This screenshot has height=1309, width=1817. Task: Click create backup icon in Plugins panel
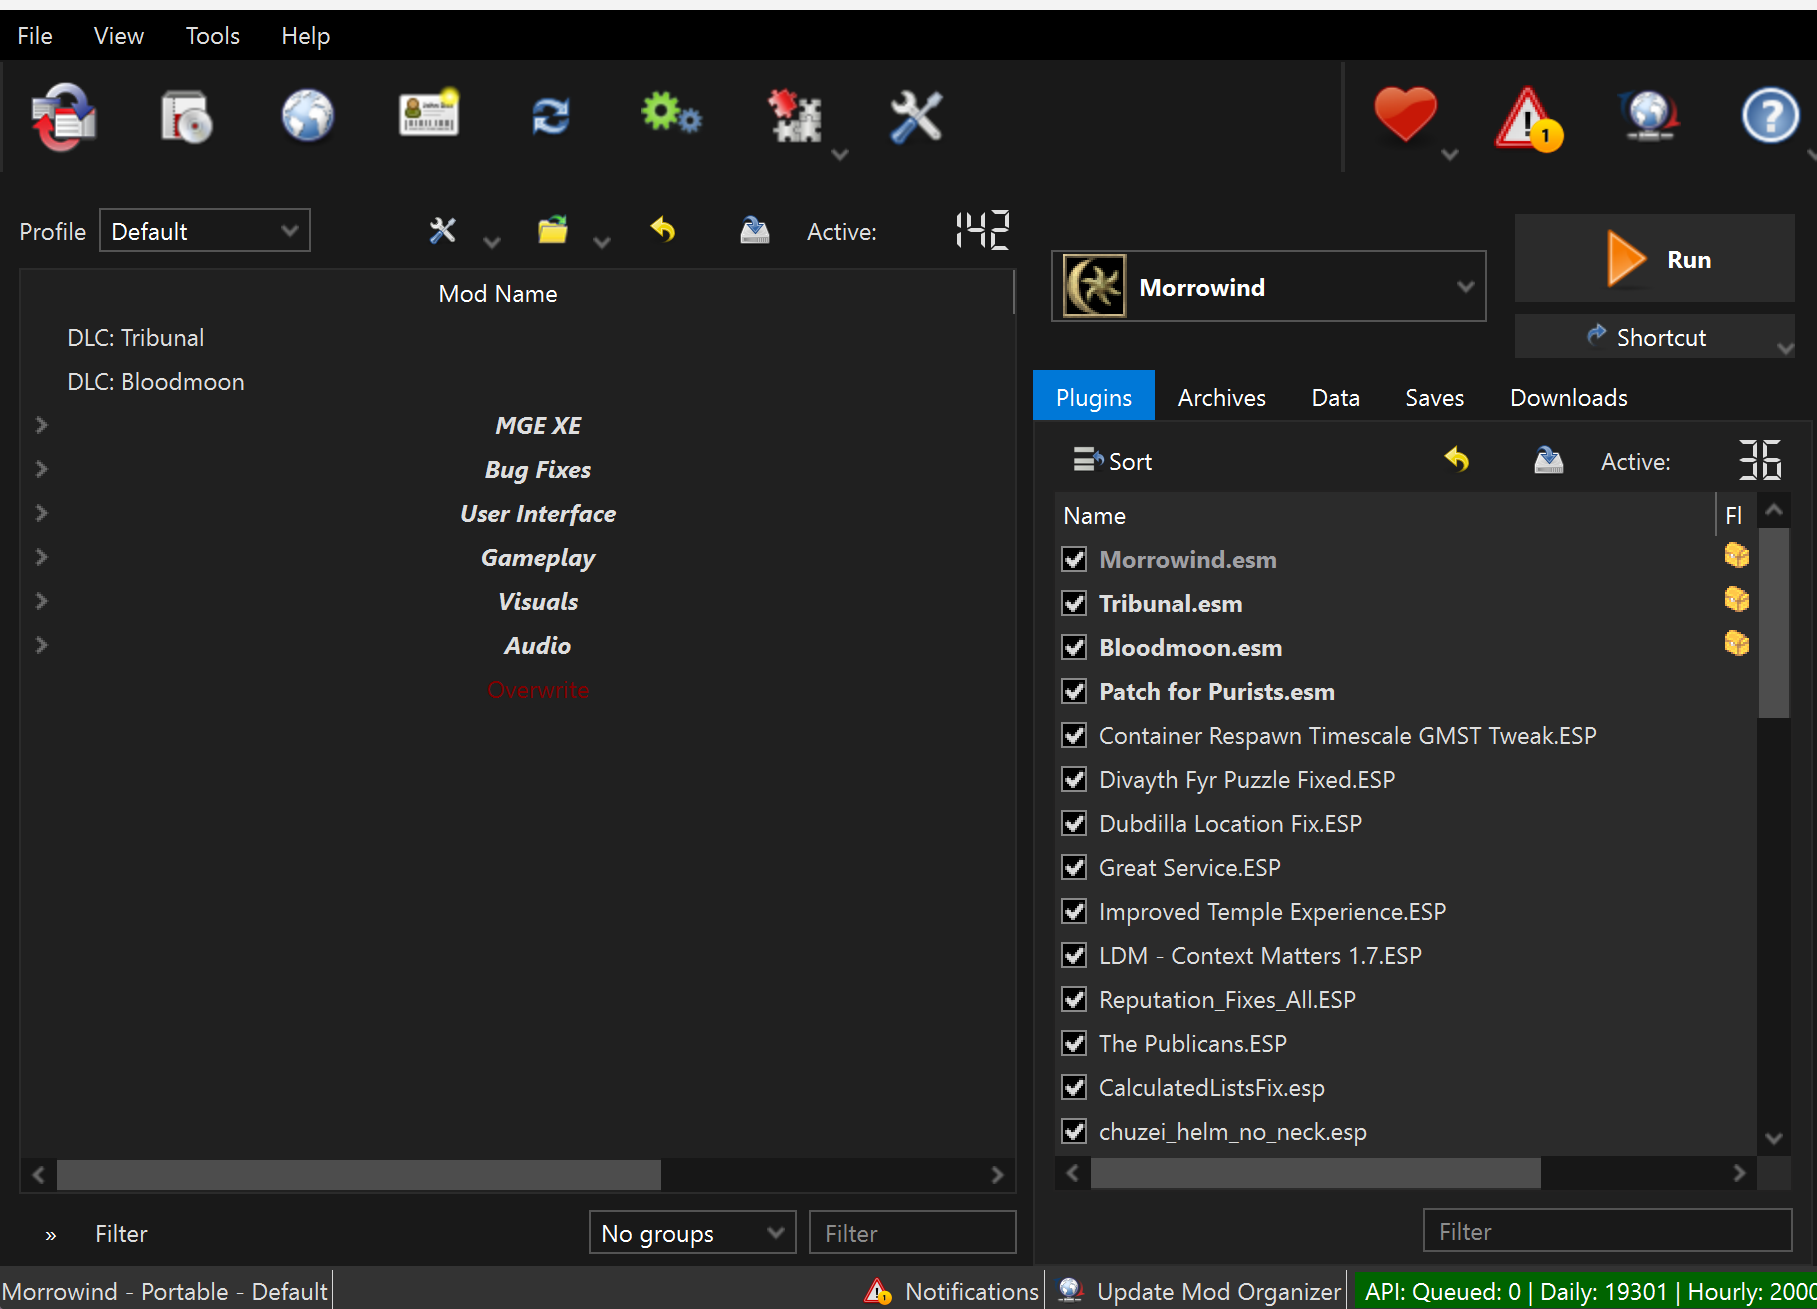pyautogui.click(x=1549, y=460)
